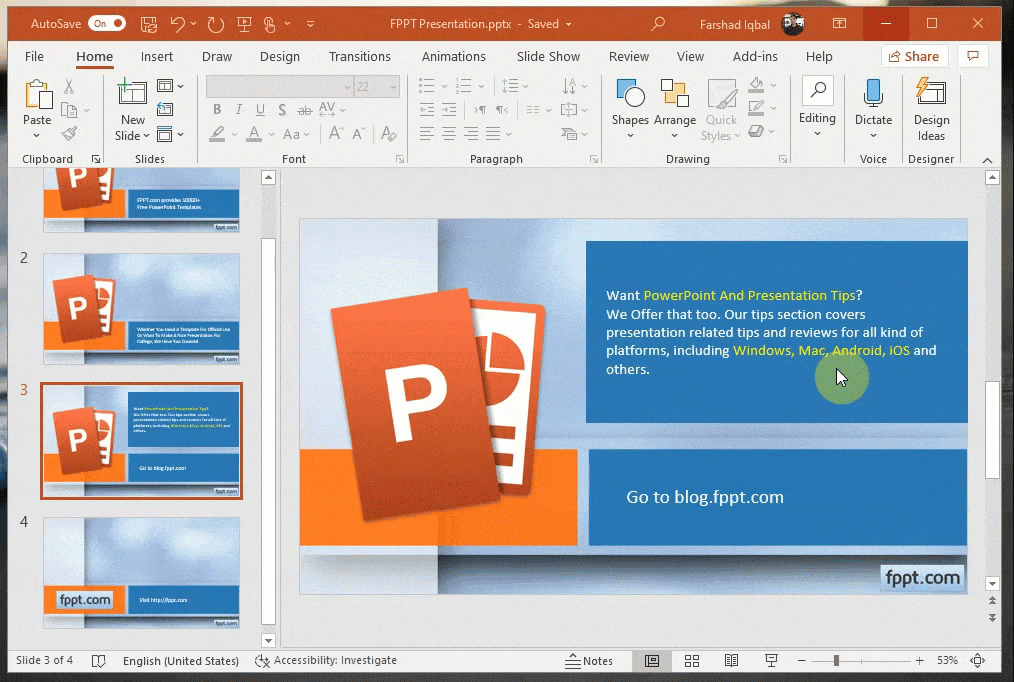Open the File menu
Viewport: 1014px width, 682px height.
[34, 57]
